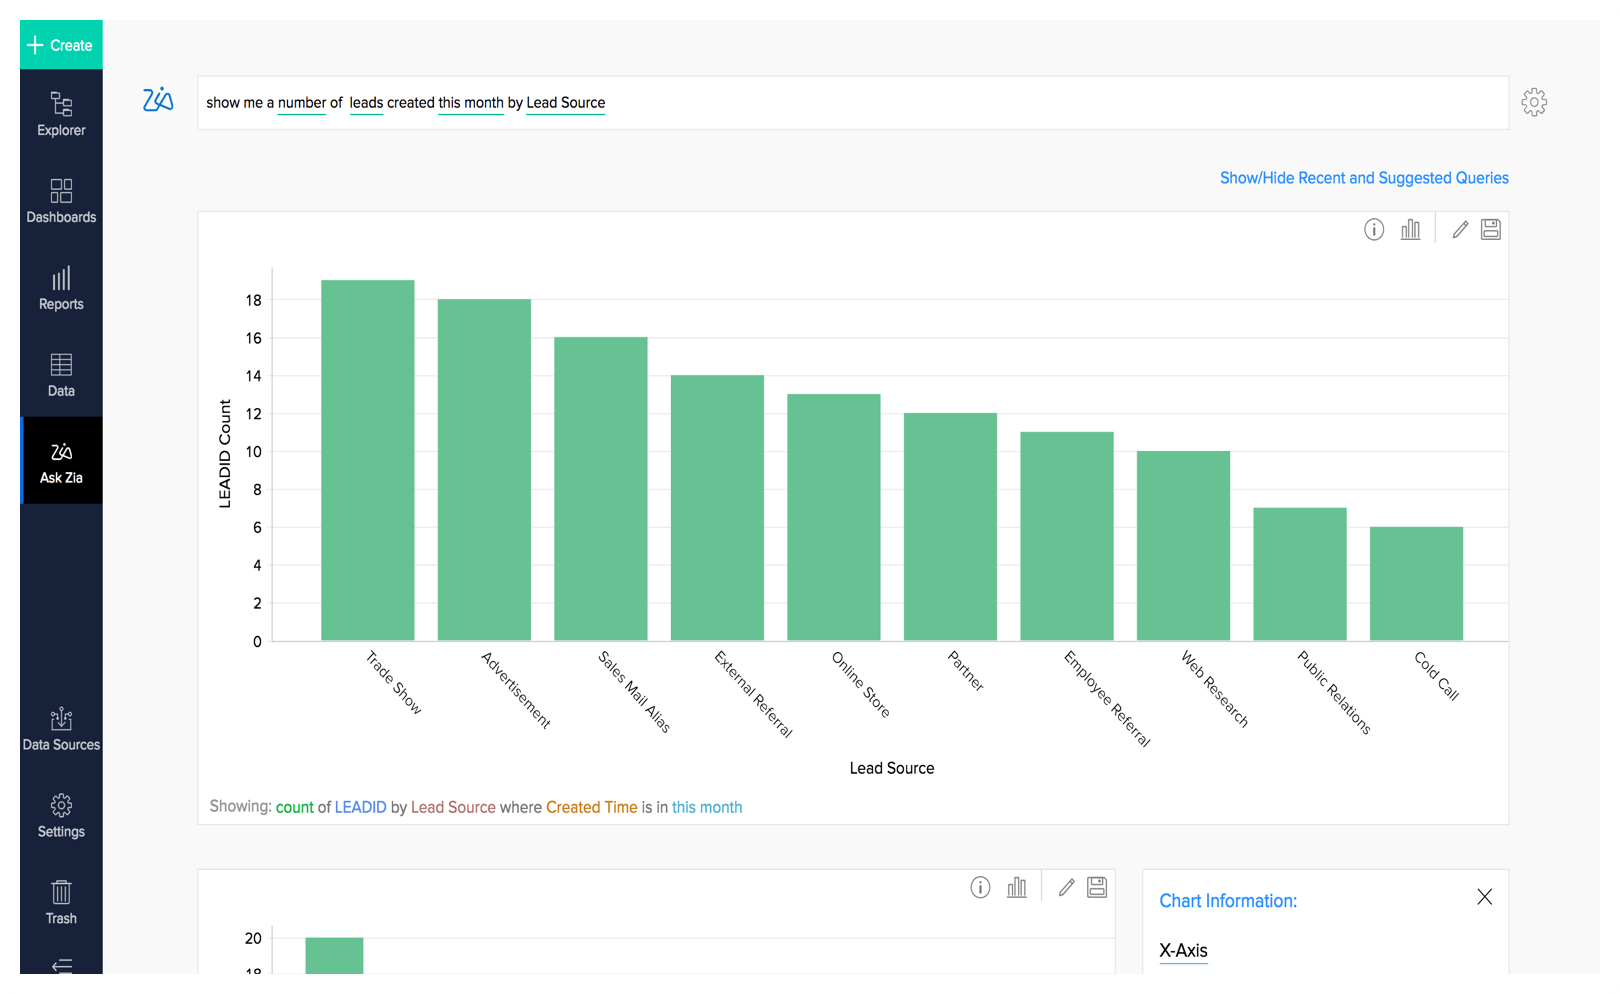
Task: Show info for the bottom chart
Action: tap(980, 887)
